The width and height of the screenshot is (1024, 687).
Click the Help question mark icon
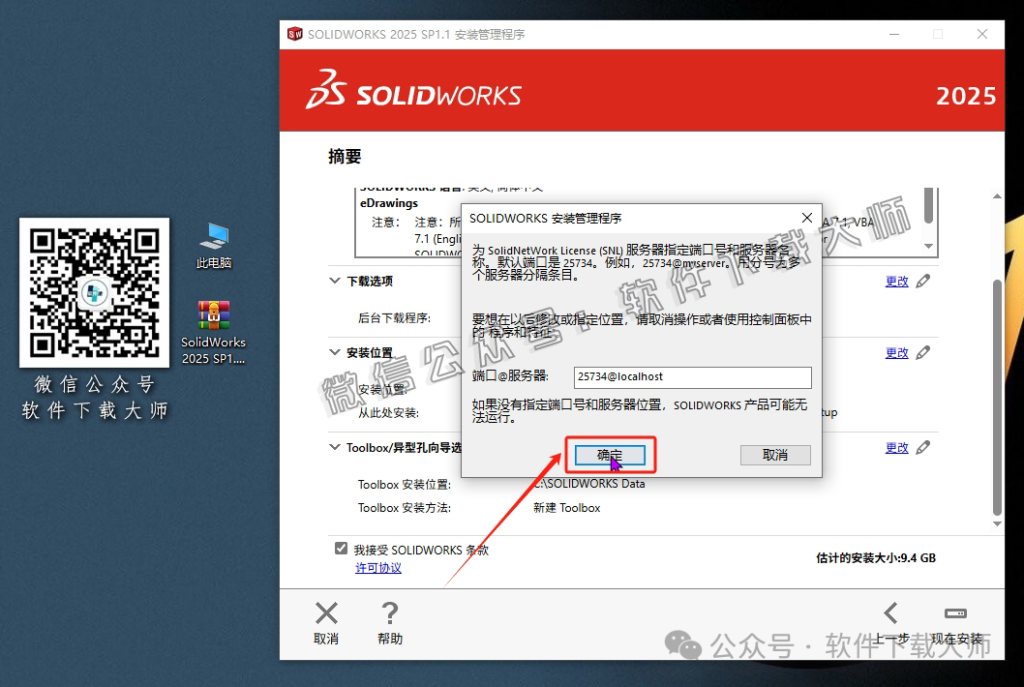pos(390,612)
